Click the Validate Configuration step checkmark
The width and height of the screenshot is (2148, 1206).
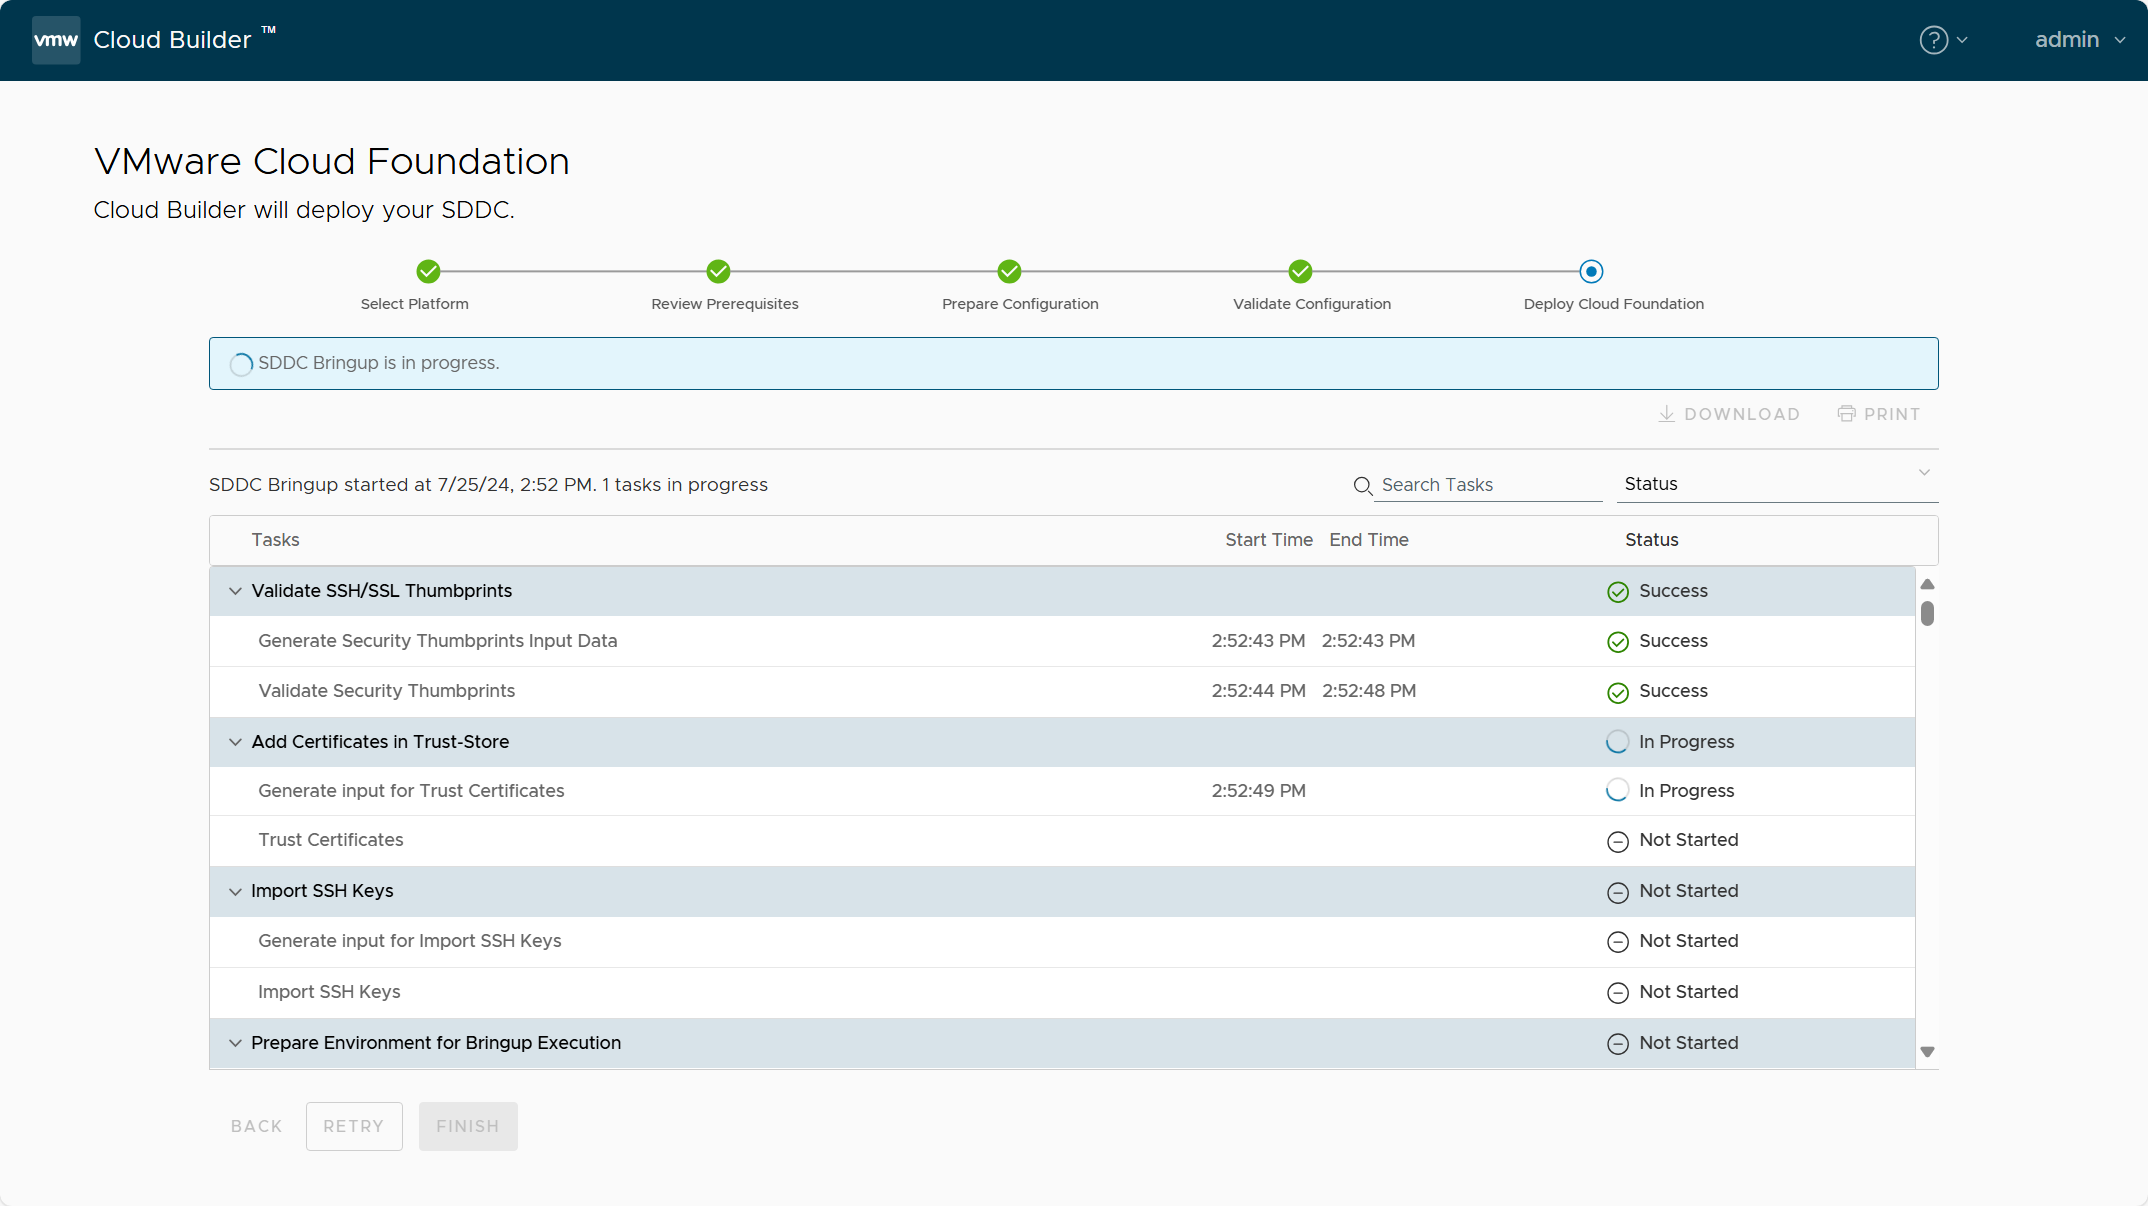point(1300,271)
